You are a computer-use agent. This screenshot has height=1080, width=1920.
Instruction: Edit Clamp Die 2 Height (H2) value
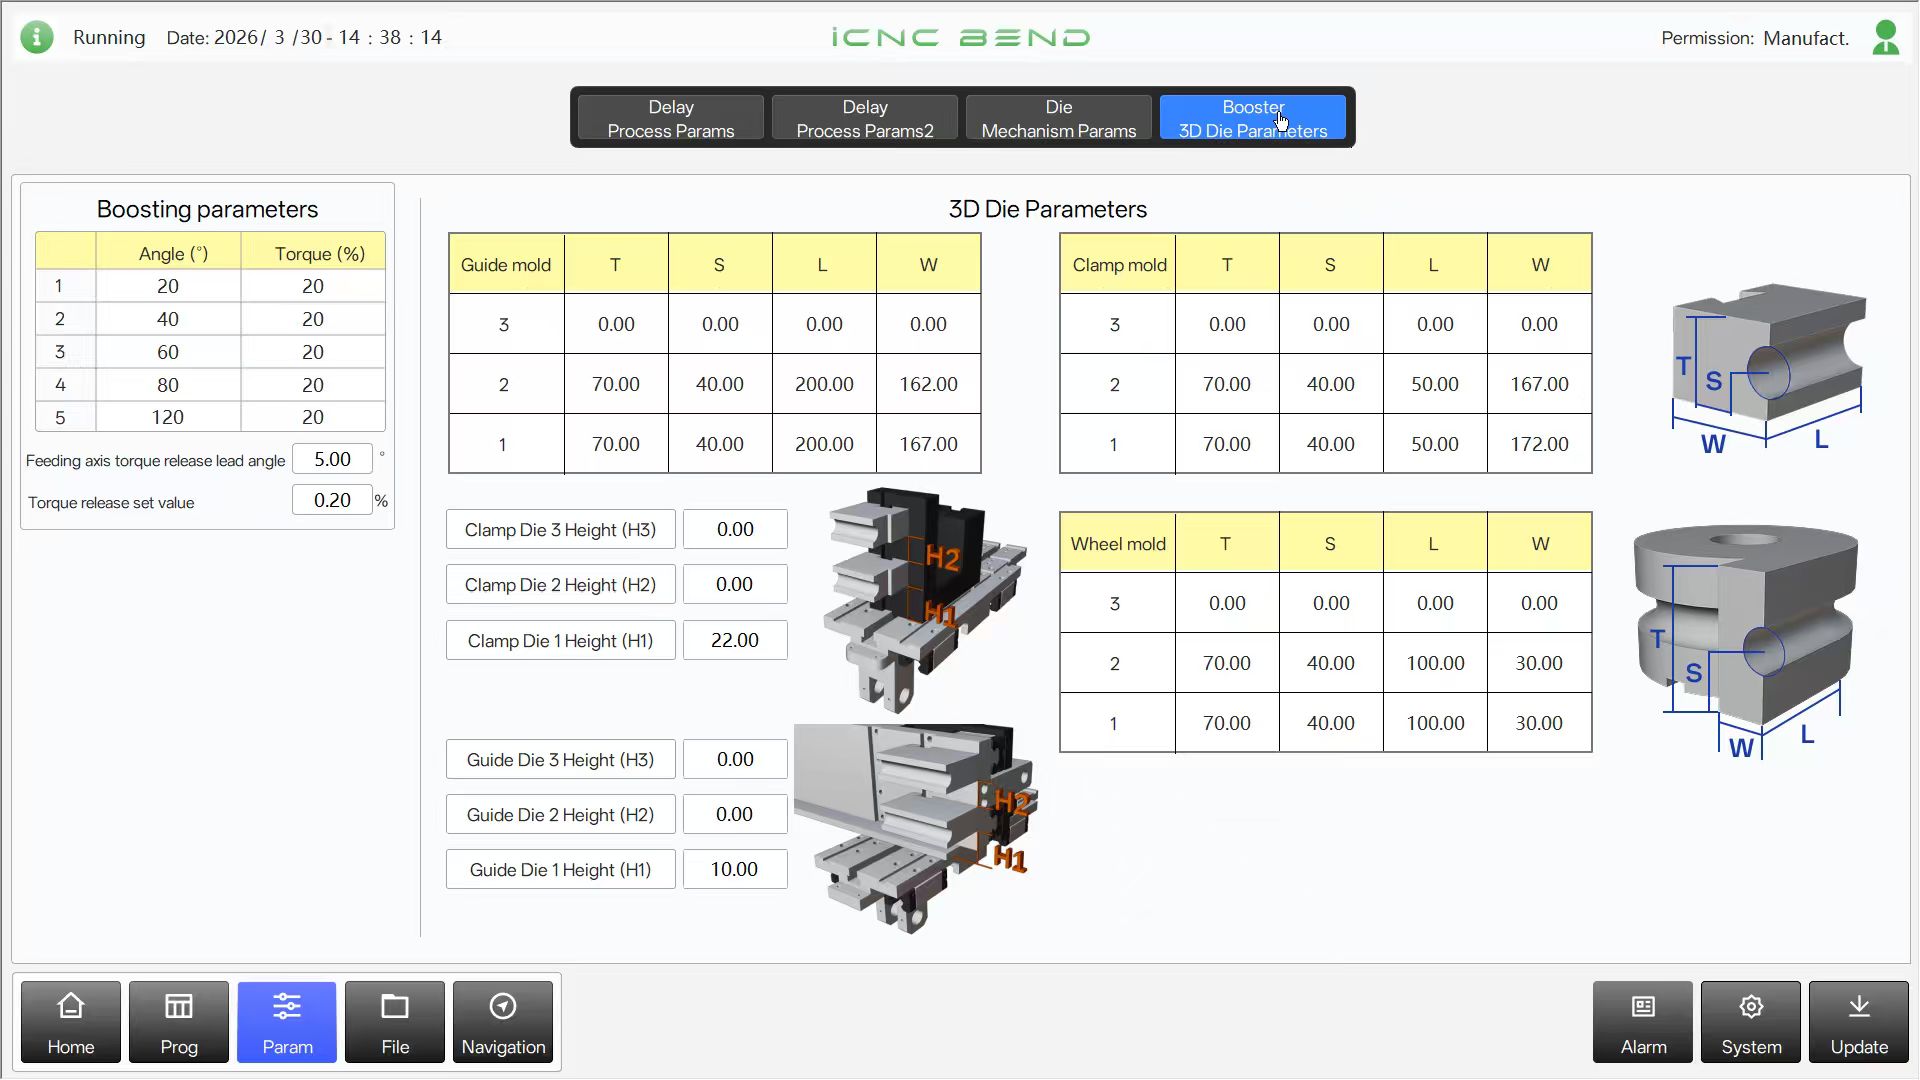(735, 584)
